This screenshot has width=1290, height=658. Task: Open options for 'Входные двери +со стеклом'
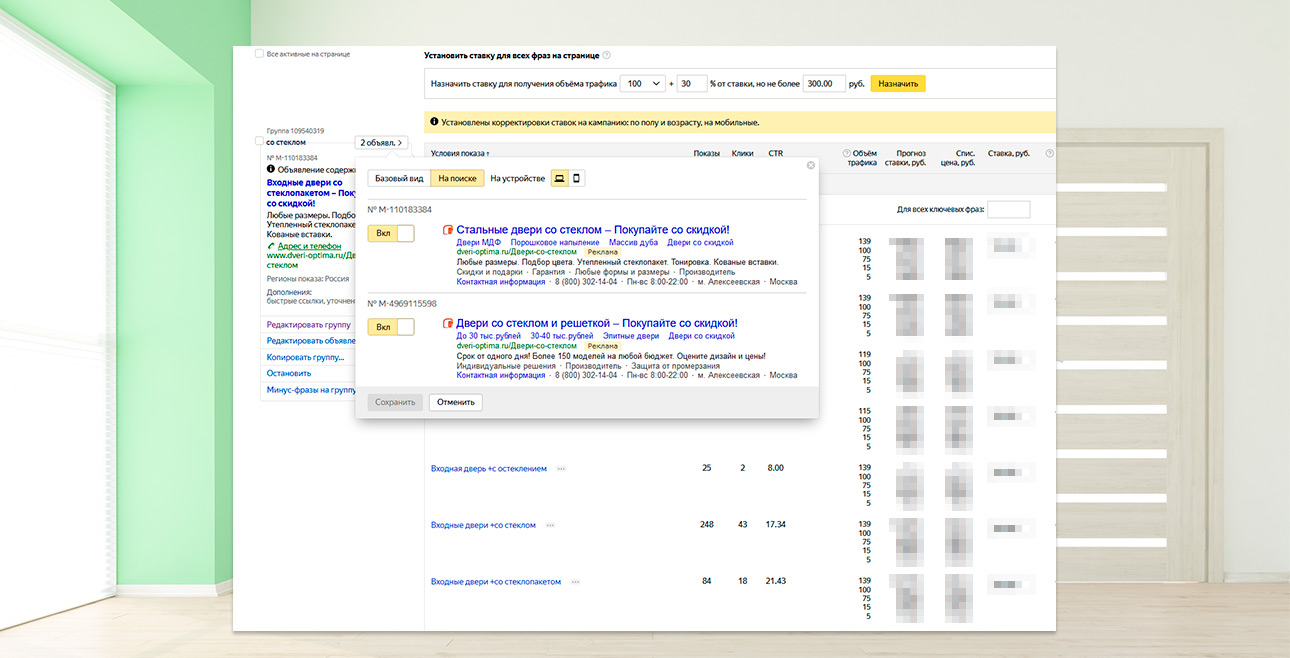click(550, 525)
